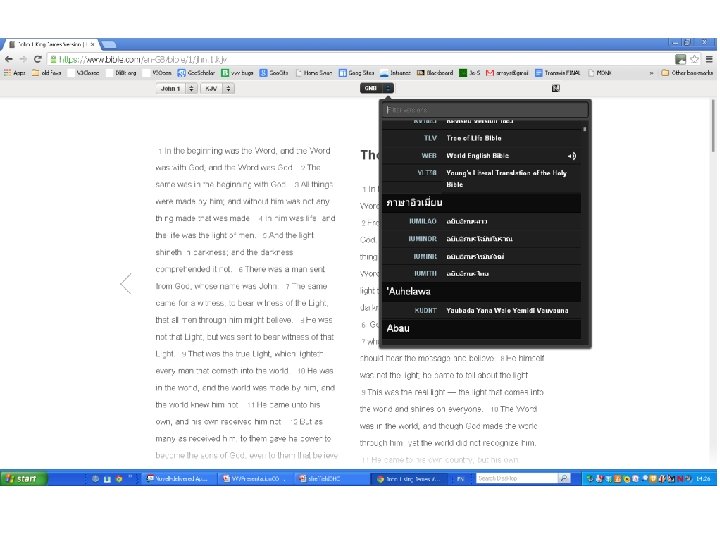The image size is (720, 540).
Task: Go to previous chapter with left chevron arrow
Action: point(126,283)
